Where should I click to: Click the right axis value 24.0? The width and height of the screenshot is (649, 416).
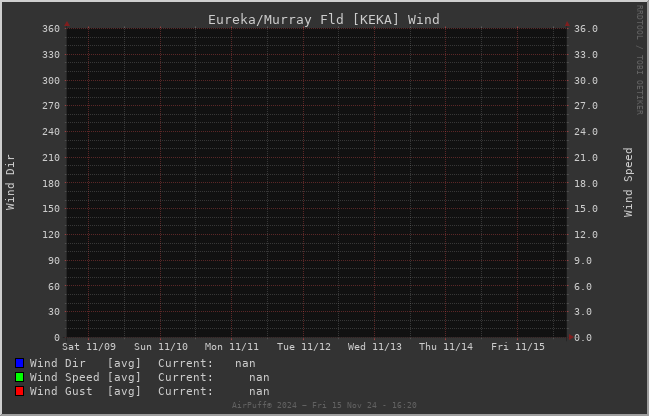pyautogui.click(x=586, y=132)
